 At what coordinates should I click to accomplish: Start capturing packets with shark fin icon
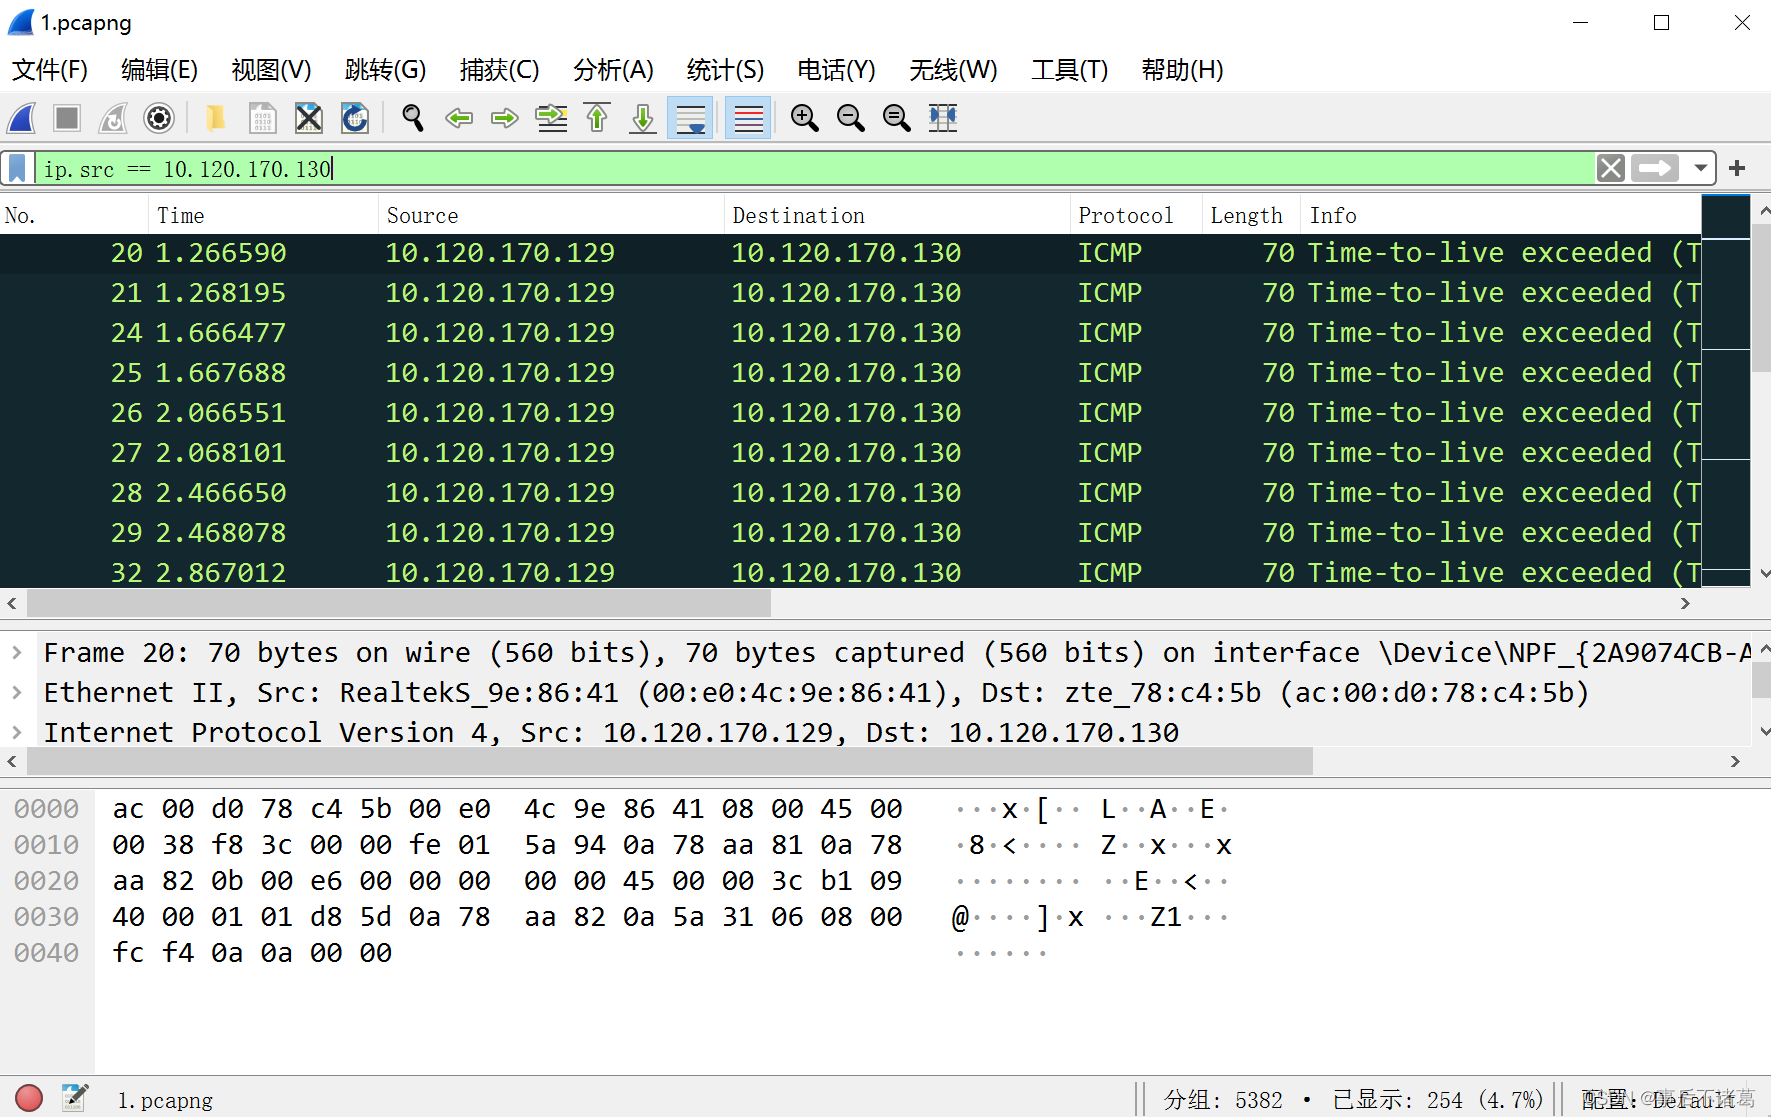(x=22, y=118)
